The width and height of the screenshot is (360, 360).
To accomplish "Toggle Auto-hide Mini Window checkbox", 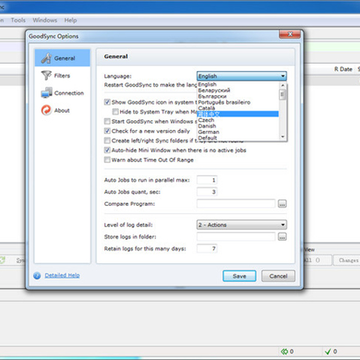I will coord(107,150).
